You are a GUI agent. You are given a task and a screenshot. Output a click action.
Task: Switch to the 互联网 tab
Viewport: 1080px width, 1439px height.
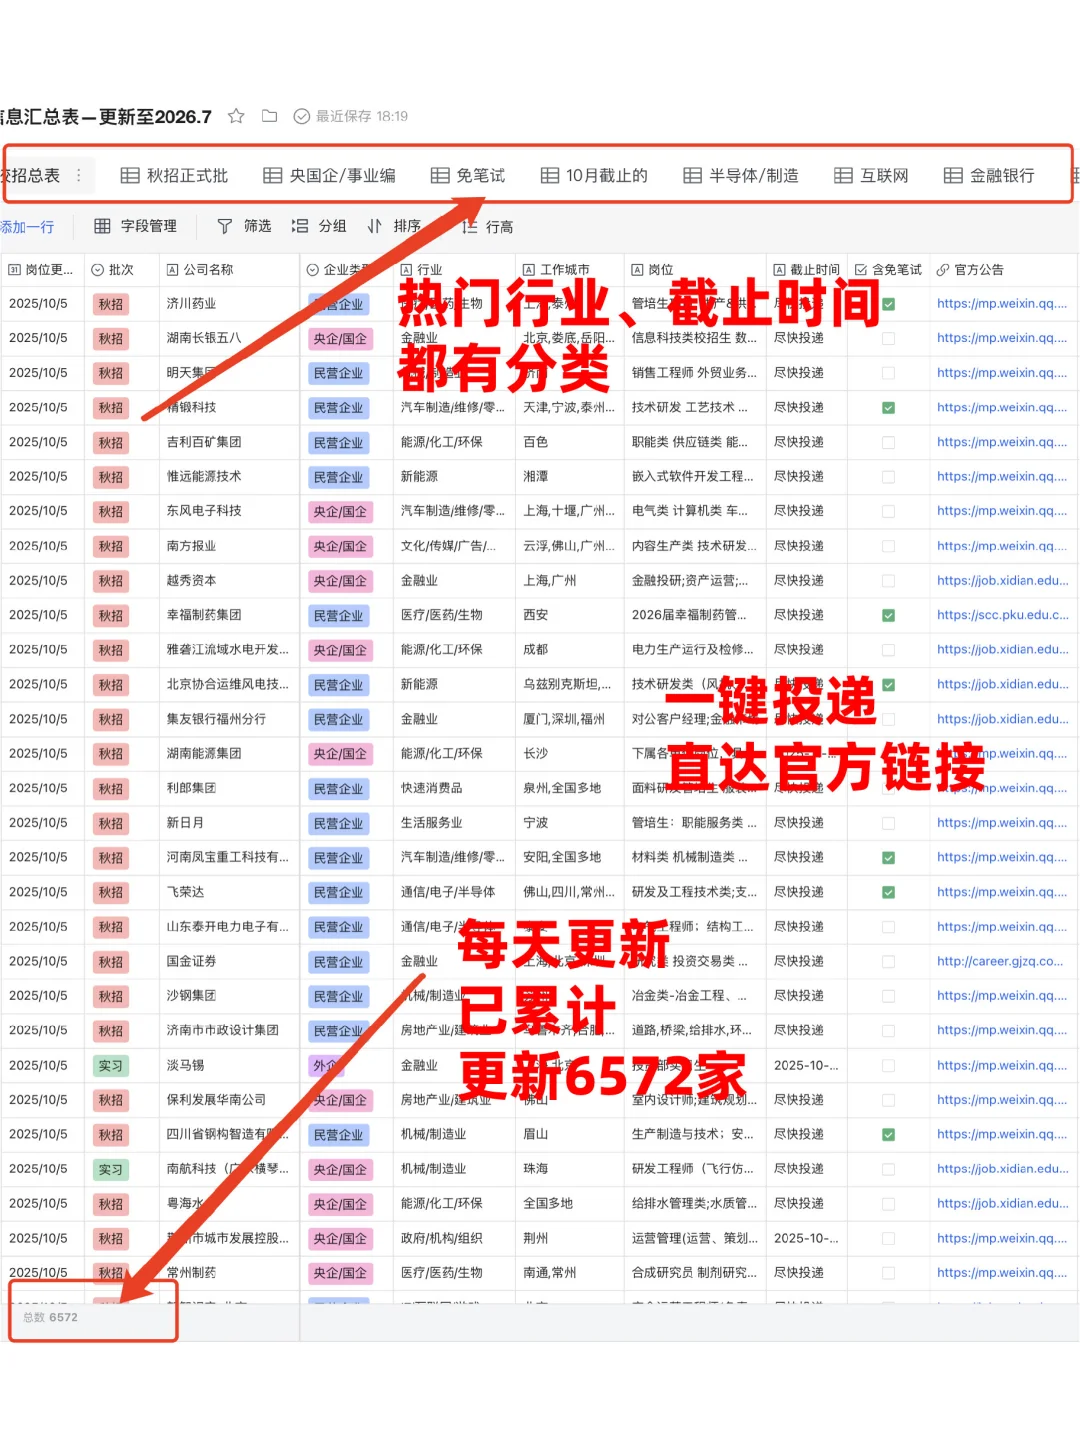pos(871,175)
